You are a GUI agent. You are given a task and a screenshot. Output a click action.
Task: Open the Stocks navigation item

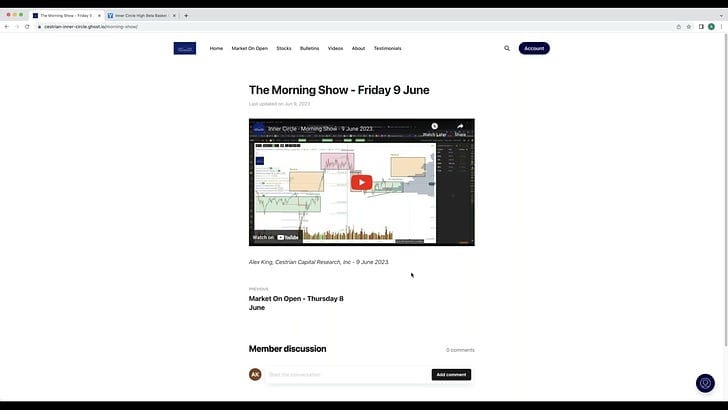pyautogui.click(x=284, y=48)
